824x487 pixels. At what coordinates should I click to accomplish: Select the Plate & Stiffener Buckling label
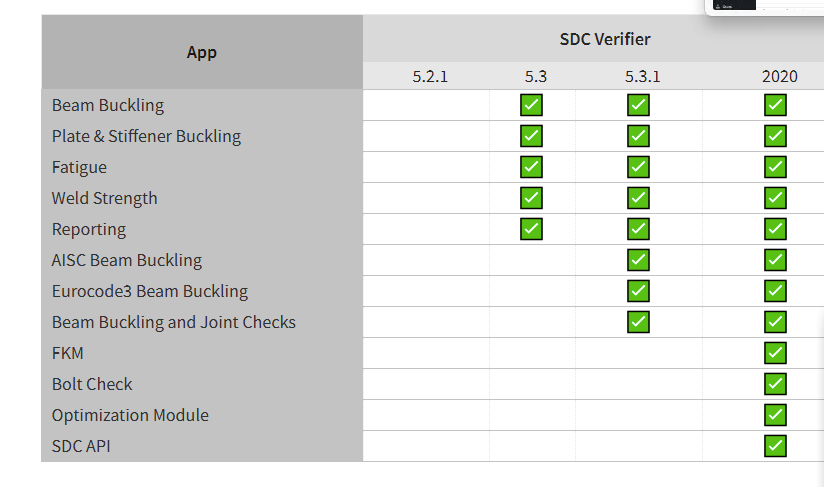click(146, 136)
